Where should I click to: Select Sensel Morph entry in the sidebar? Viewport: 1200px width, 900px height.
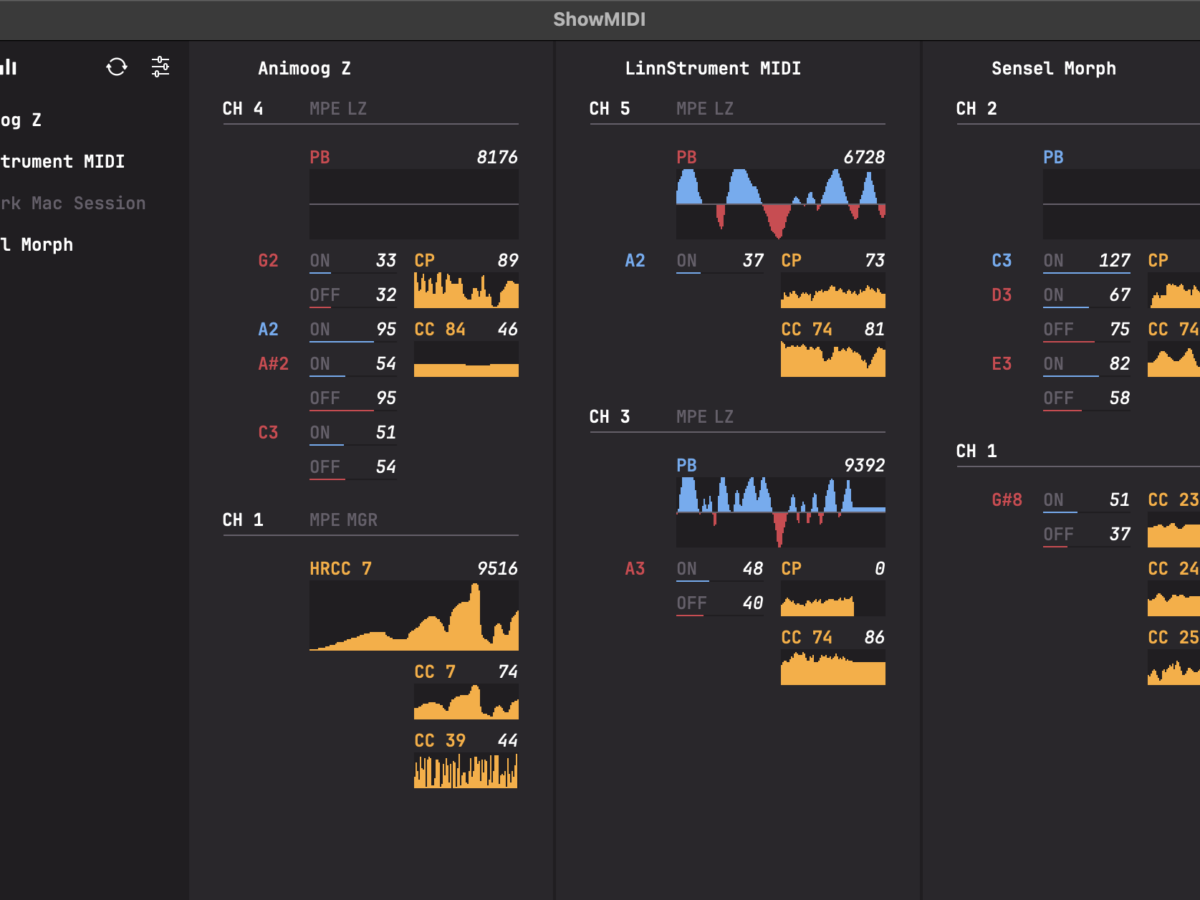36,245
